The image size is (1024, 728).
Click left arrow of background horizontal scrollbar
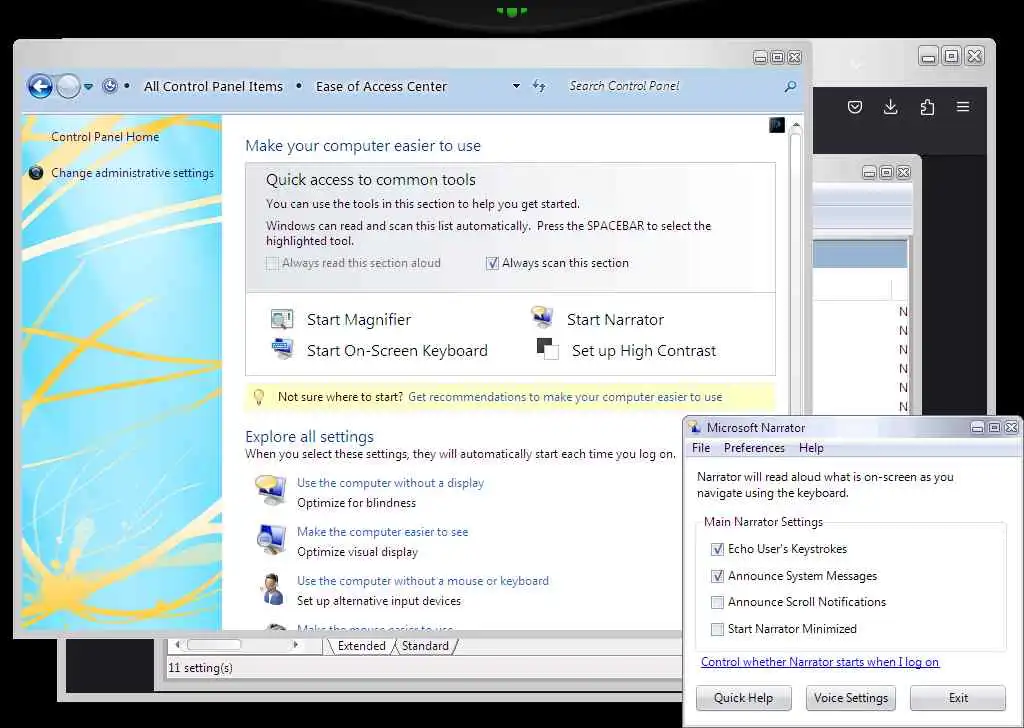[177, 644]
